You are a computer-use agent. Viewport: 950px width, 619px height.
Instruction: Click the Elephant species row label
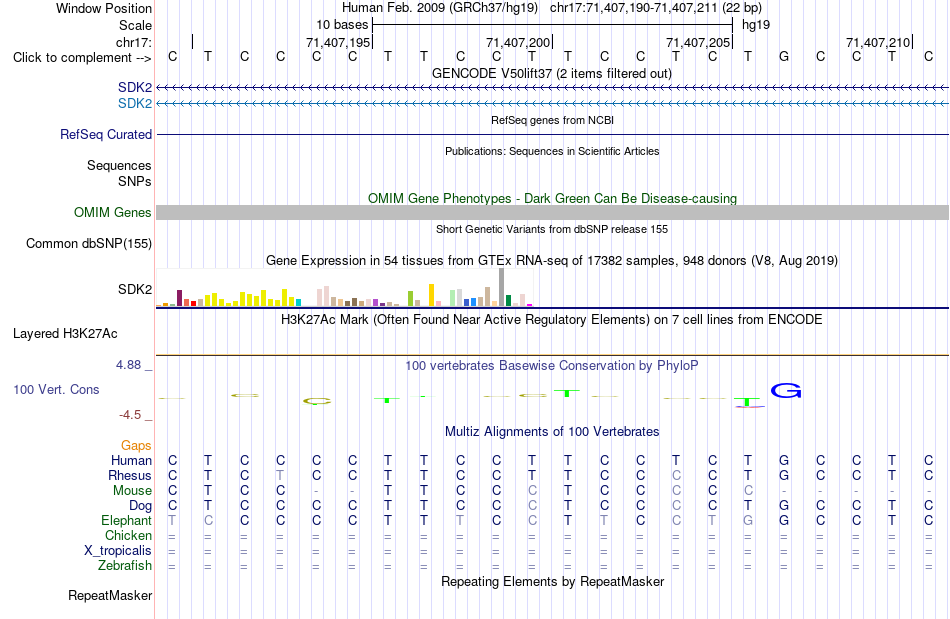point(127,520)
